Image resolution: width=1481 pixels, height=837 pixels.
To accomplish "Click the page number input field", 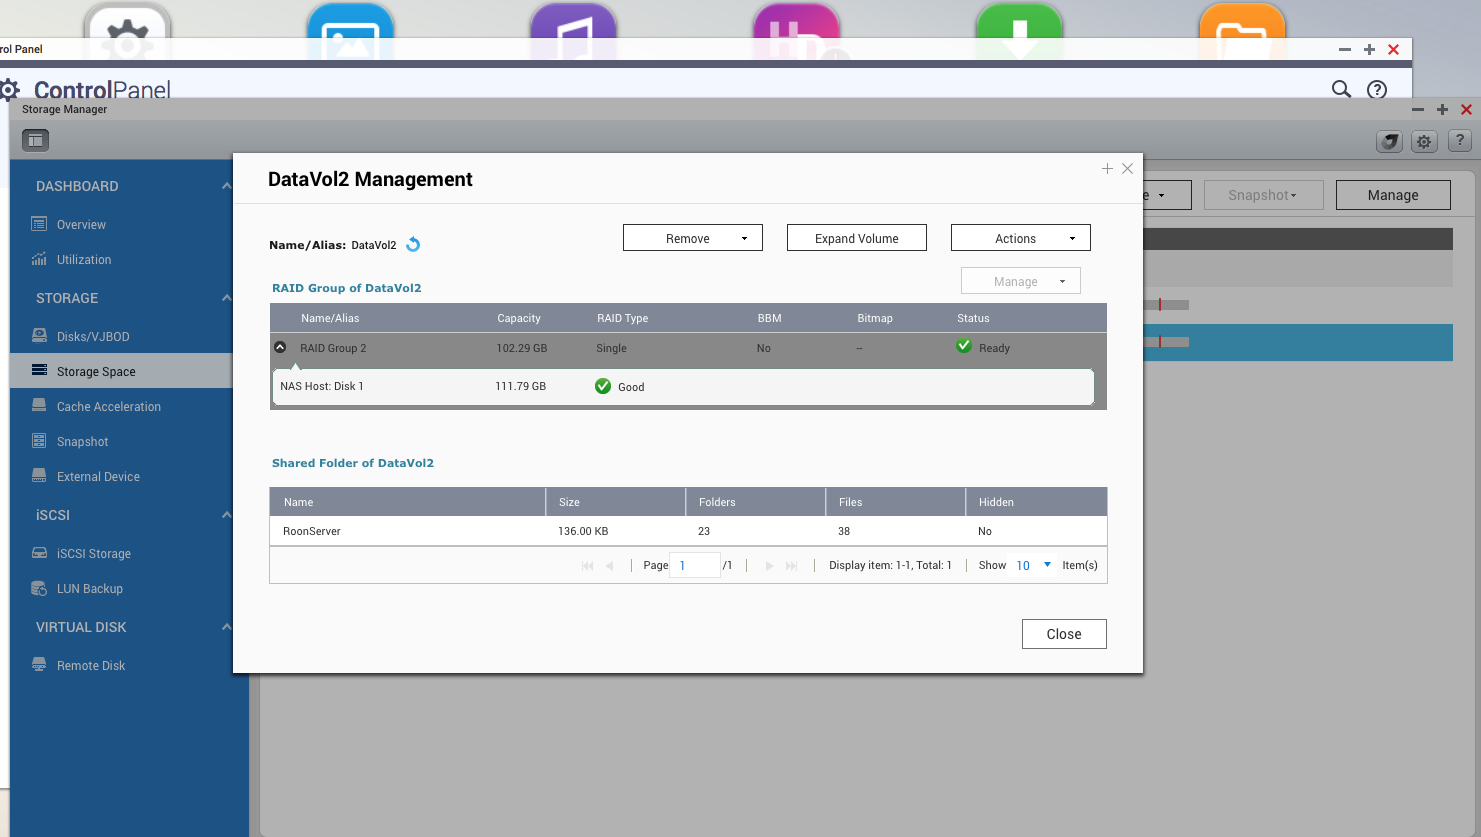I will tap(694, 565).
